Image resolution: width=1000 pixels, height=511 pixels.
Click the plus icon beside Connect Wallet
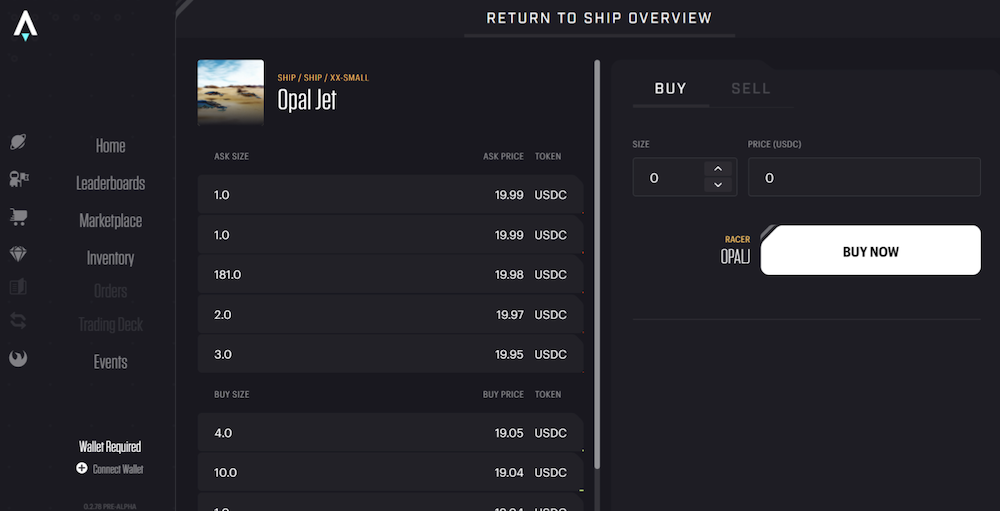pyautogui.click(x=82, y=468)
